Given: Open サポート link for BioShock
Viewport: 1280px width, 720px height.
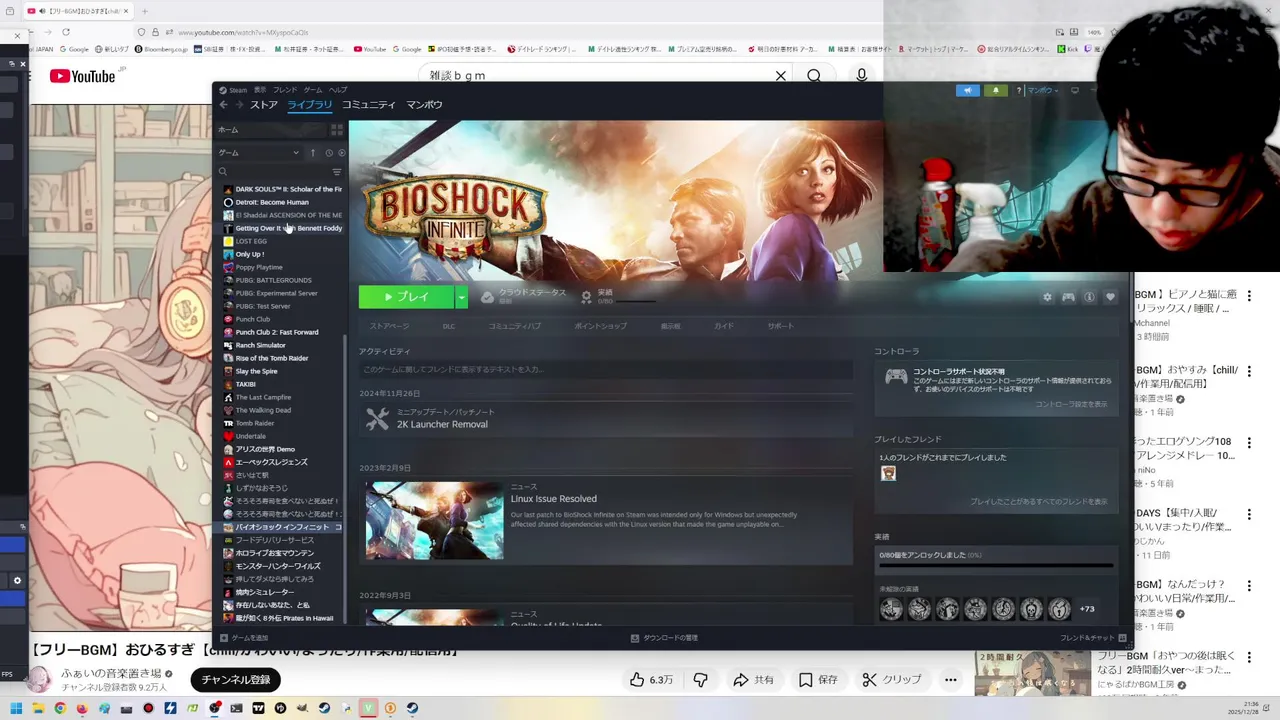Looking at the screenshot, I should click(x=781, y=326).
